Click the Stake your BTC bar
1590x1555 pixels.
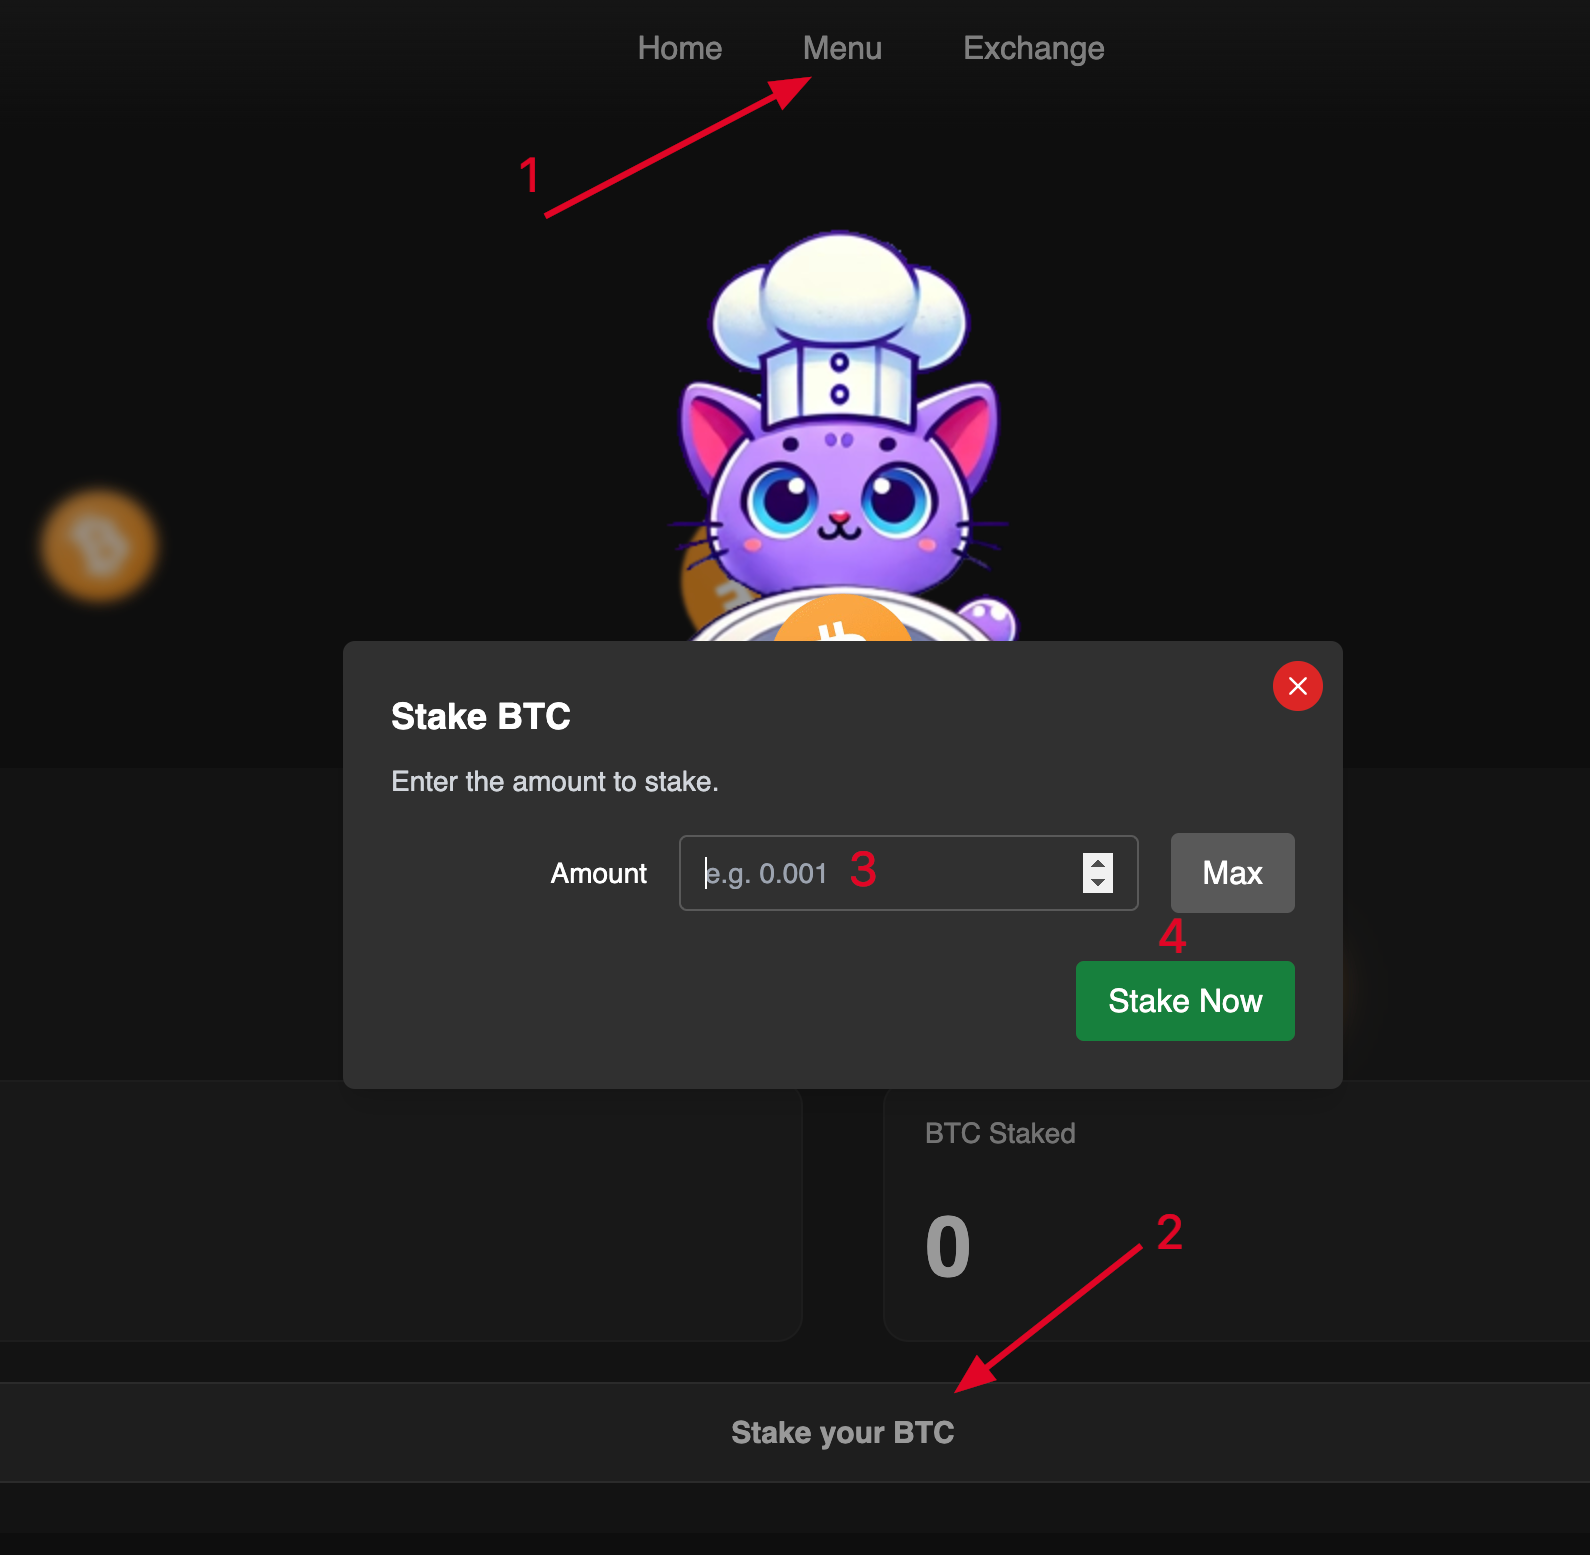(x=842, y=1432)
